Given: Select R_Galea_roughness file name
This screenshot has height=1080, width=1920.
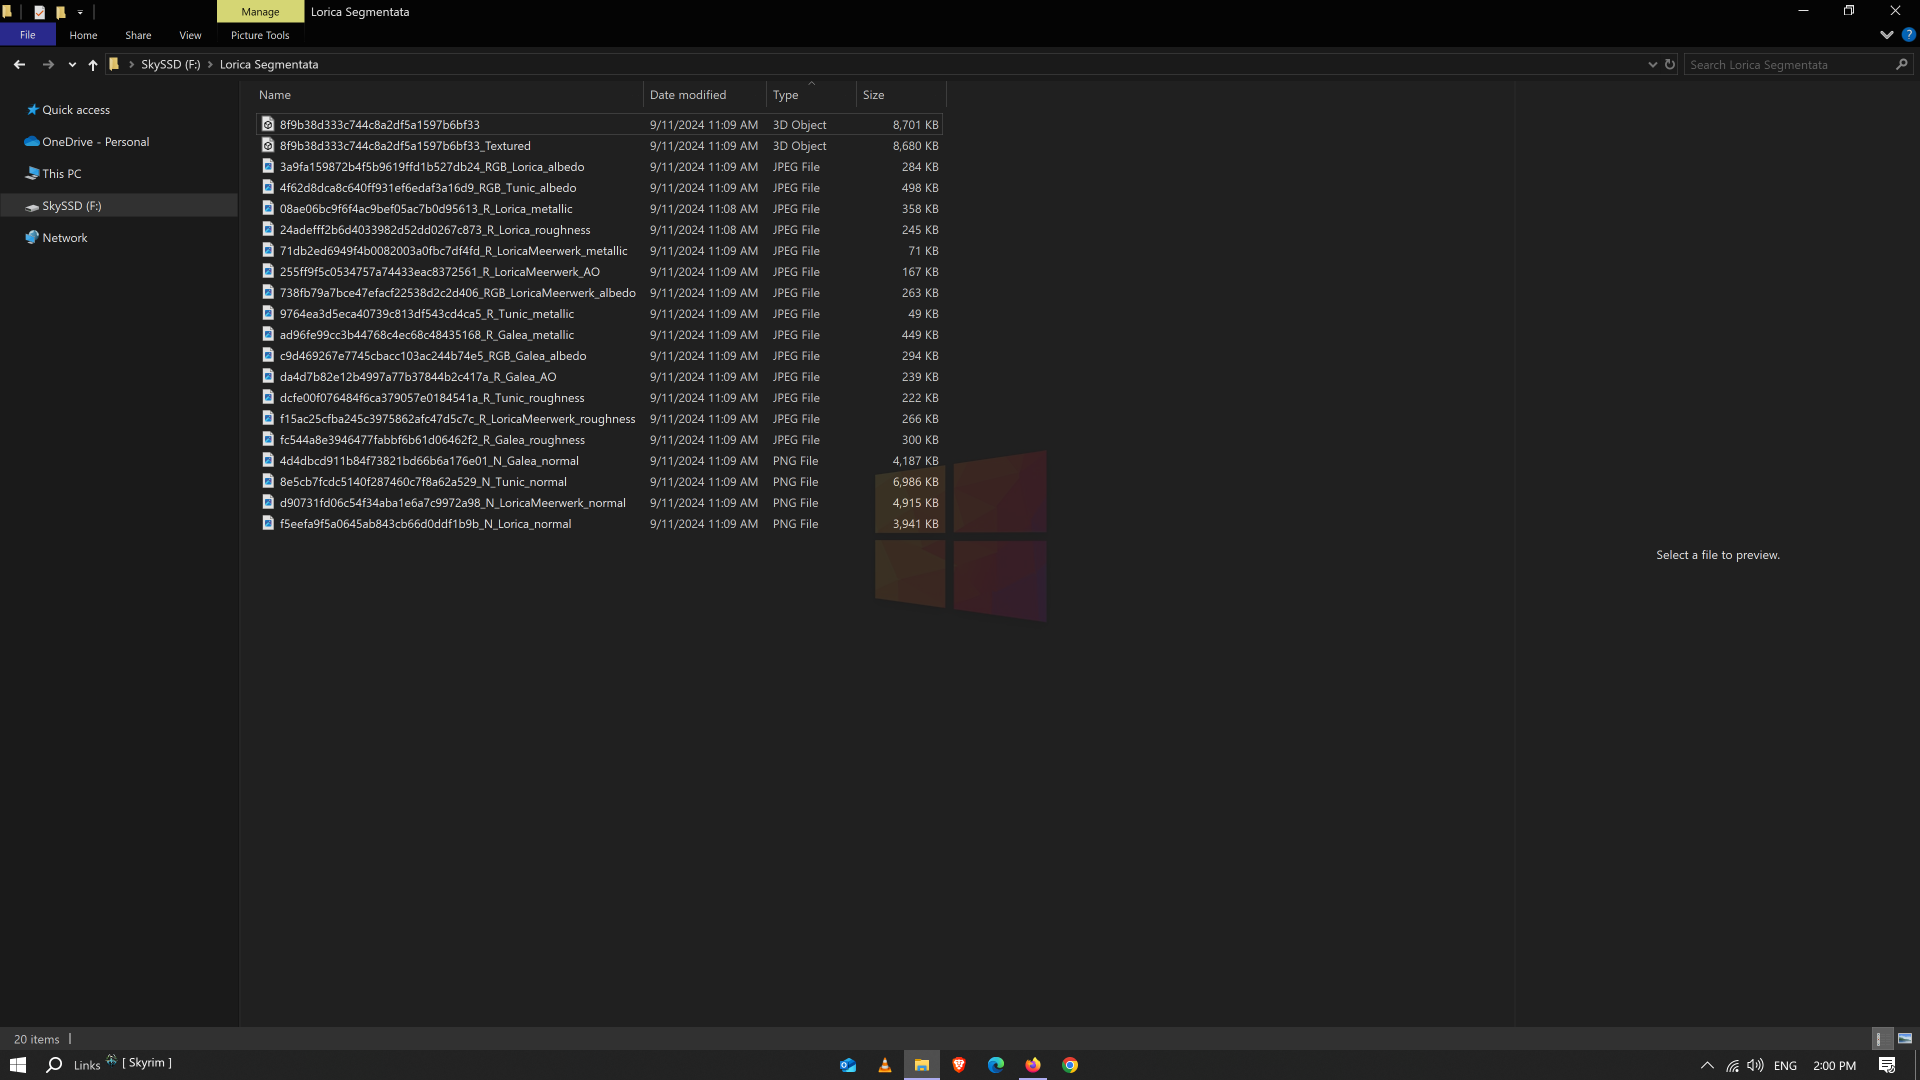Looking at the screenshot, I should click(x=432, y=440).
